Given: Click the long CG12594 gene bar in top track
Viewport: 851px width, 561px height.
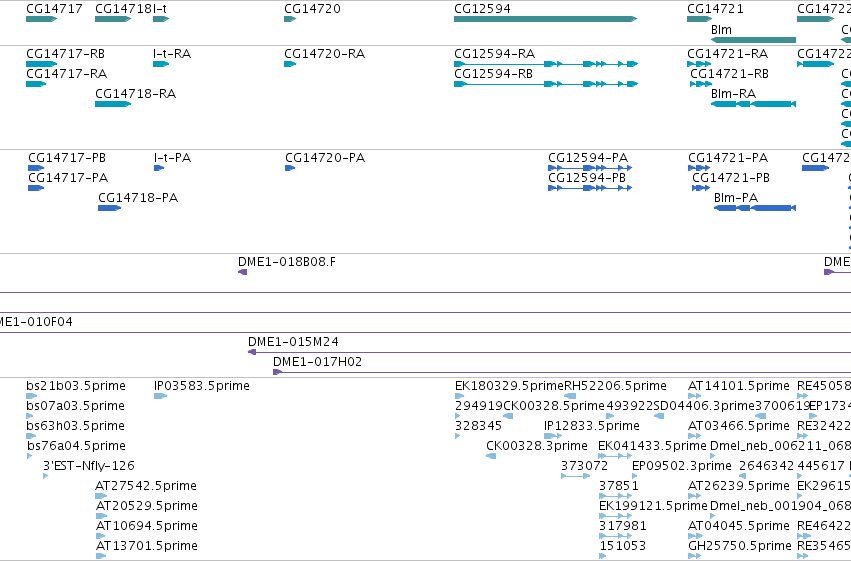Looking at the screenshot, I should click(545, 19).
